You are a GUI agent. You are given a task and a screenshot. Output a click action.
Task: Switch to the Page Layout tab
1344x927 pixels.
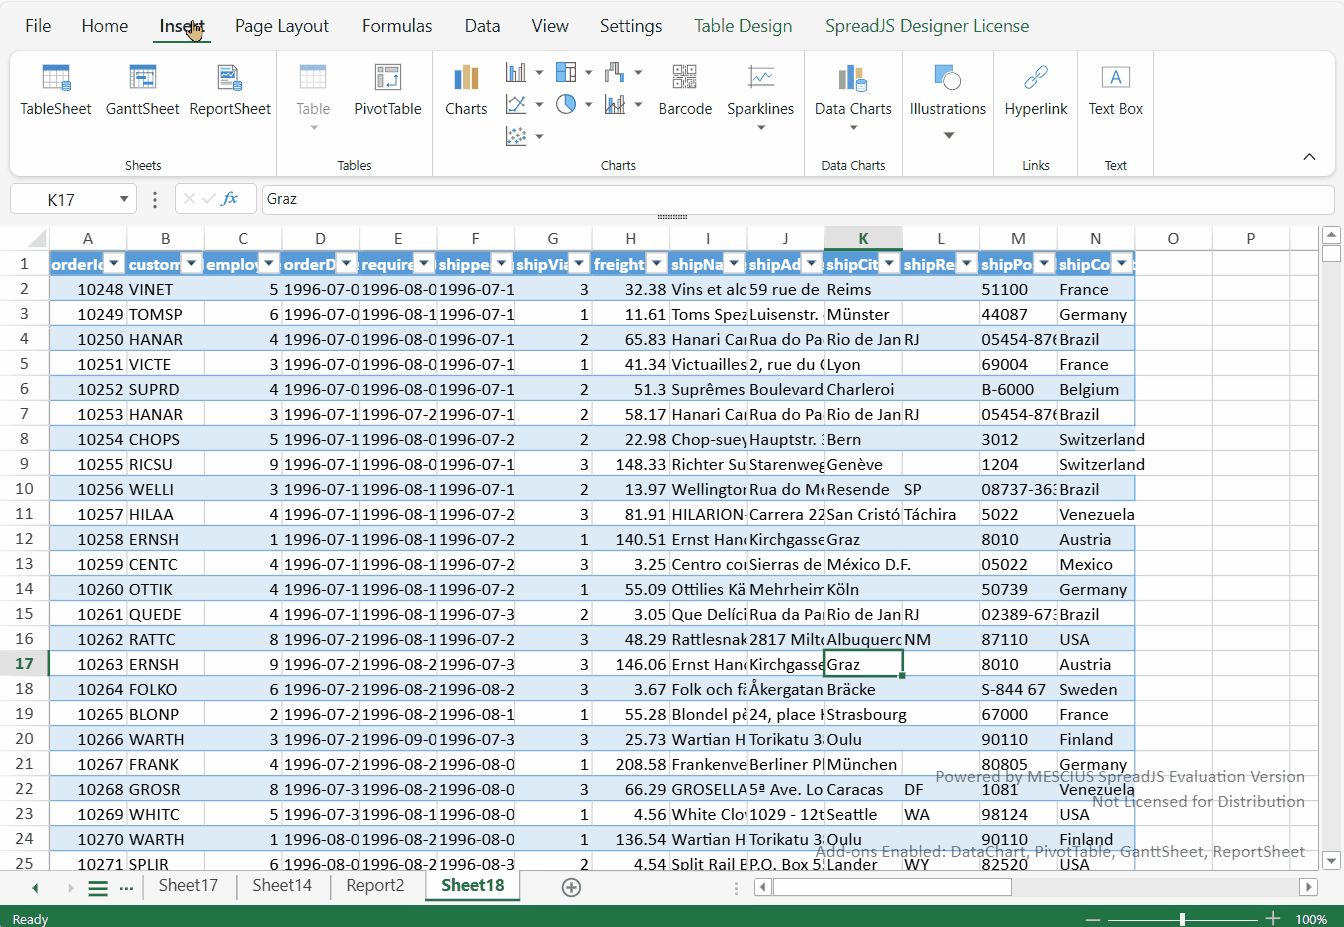click(282, 26)
